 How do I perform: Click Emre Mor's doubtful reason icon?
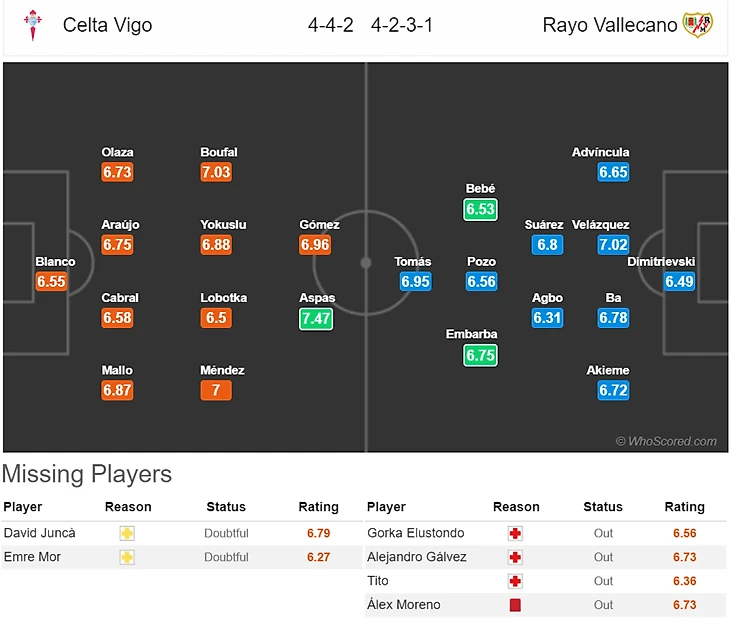[127, 557]
